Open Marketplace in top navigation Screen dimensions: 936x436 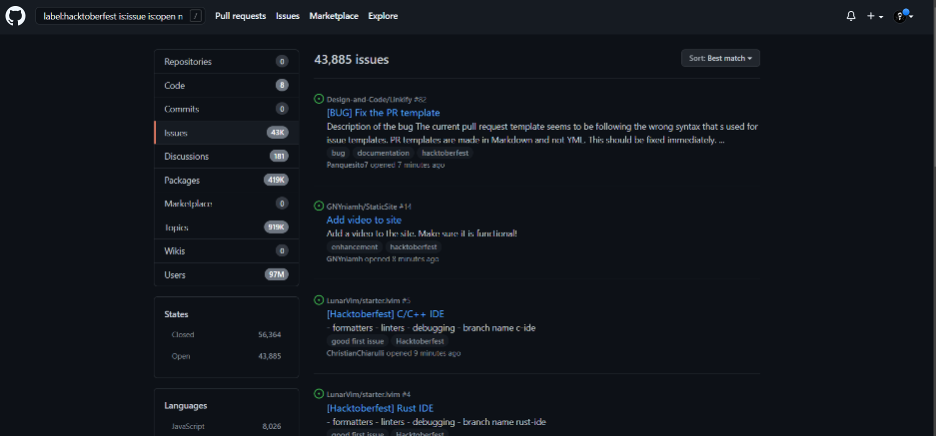pyautogui.click(x=334, y=16)
